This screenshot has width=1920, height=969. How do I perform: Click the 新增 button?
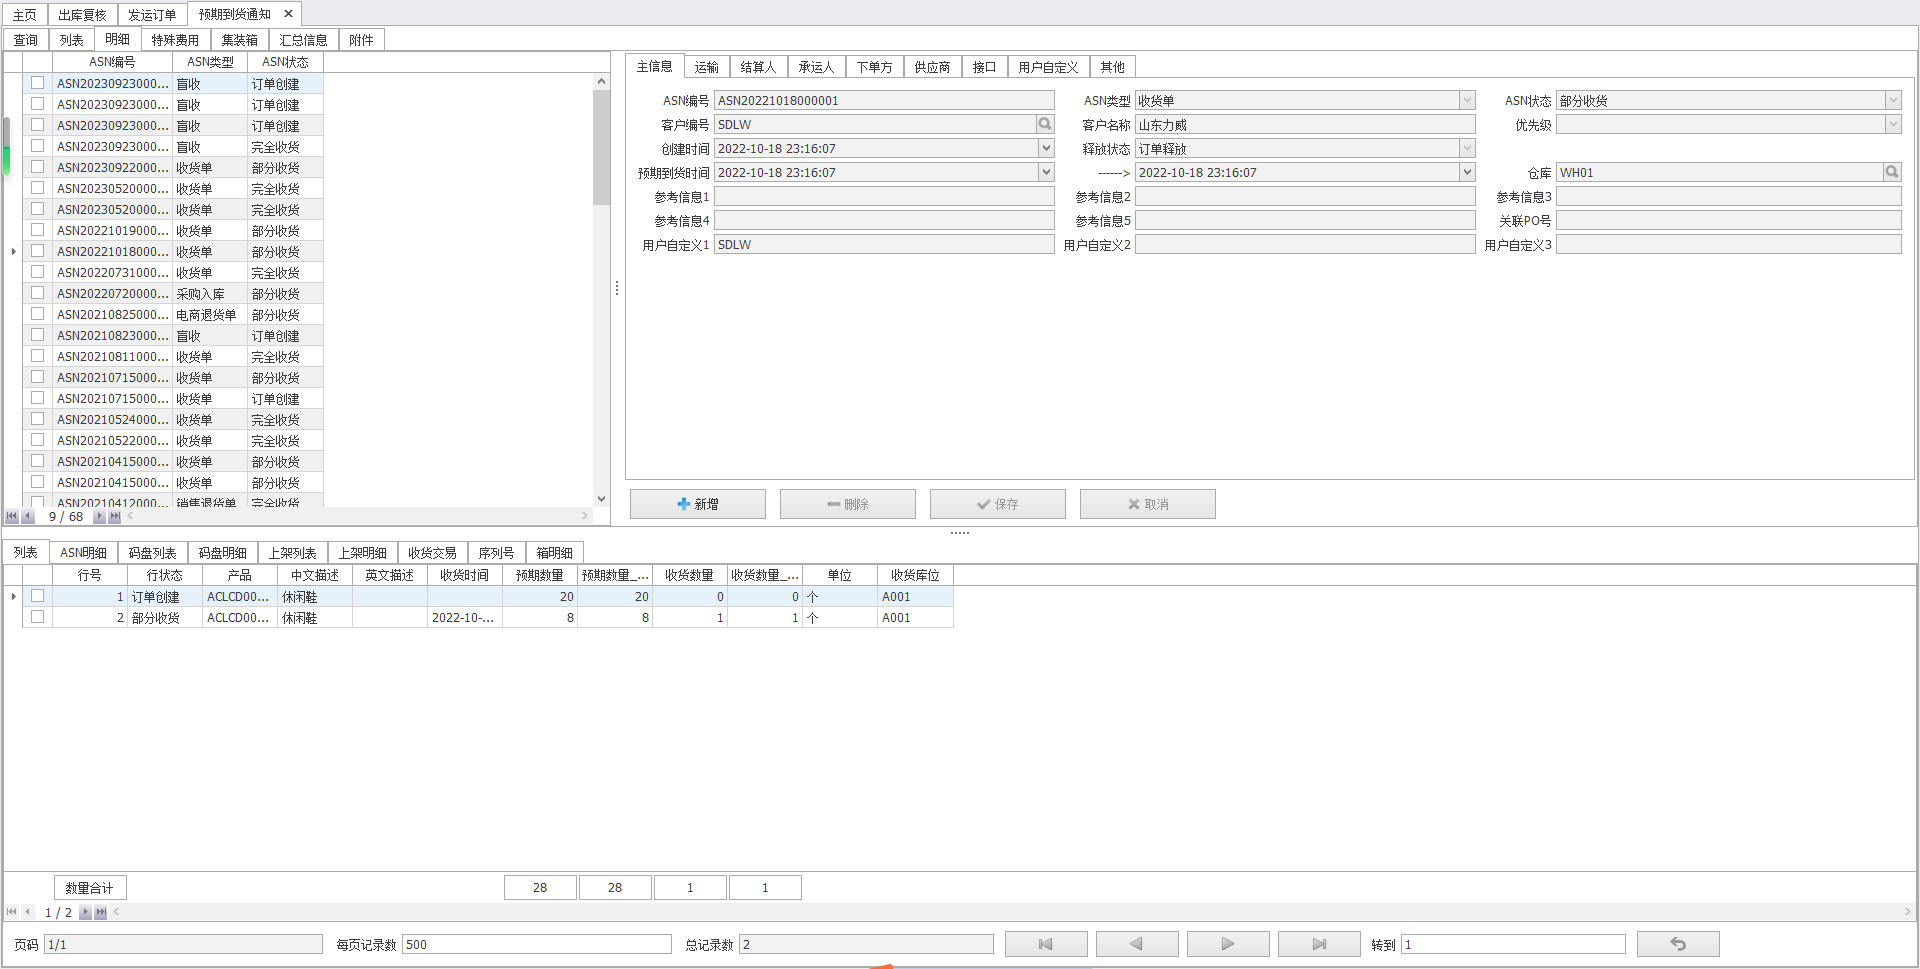pos(698,504)
